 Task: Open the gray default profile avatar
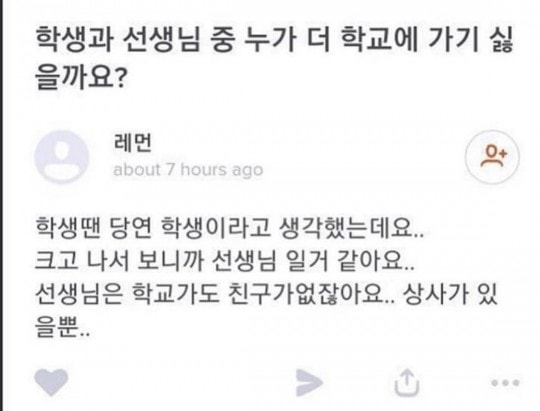62,157
